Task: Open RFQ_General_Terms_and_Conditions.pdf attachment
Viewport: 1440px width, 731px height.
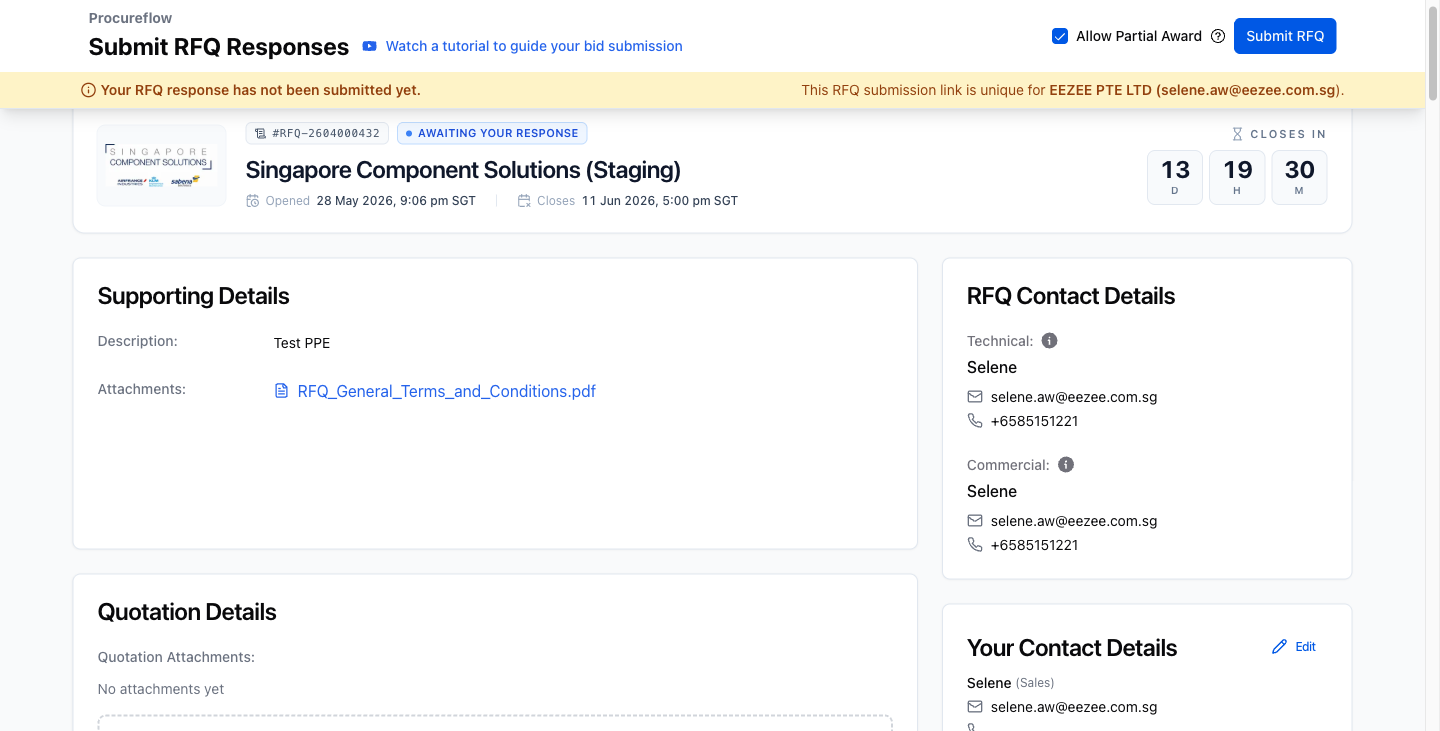Action: pos(447,391)
